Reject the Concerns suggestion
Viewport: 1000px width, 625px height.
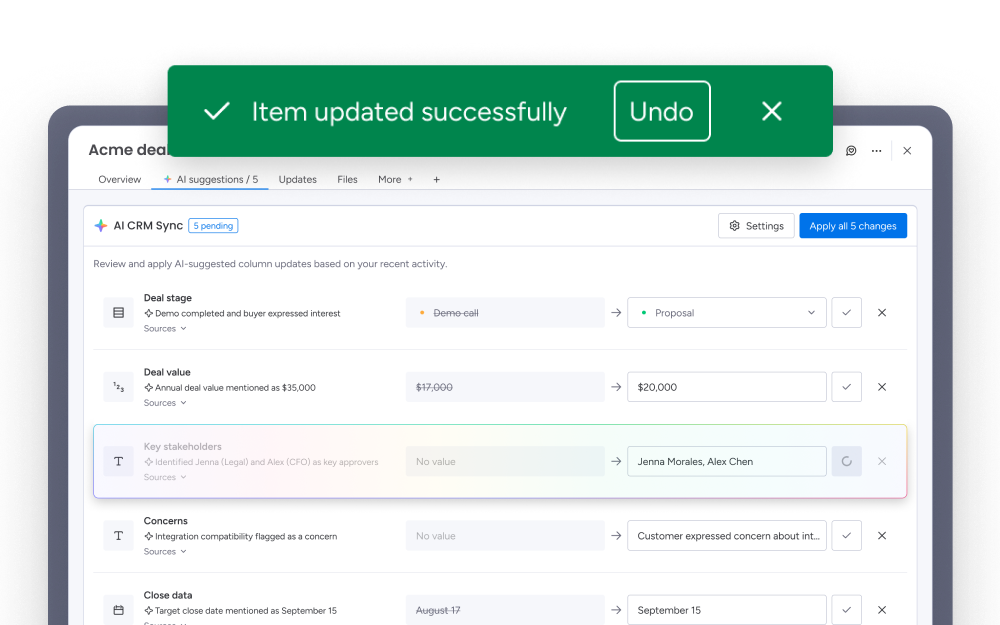pyautogui.click(x=881, y=536)
